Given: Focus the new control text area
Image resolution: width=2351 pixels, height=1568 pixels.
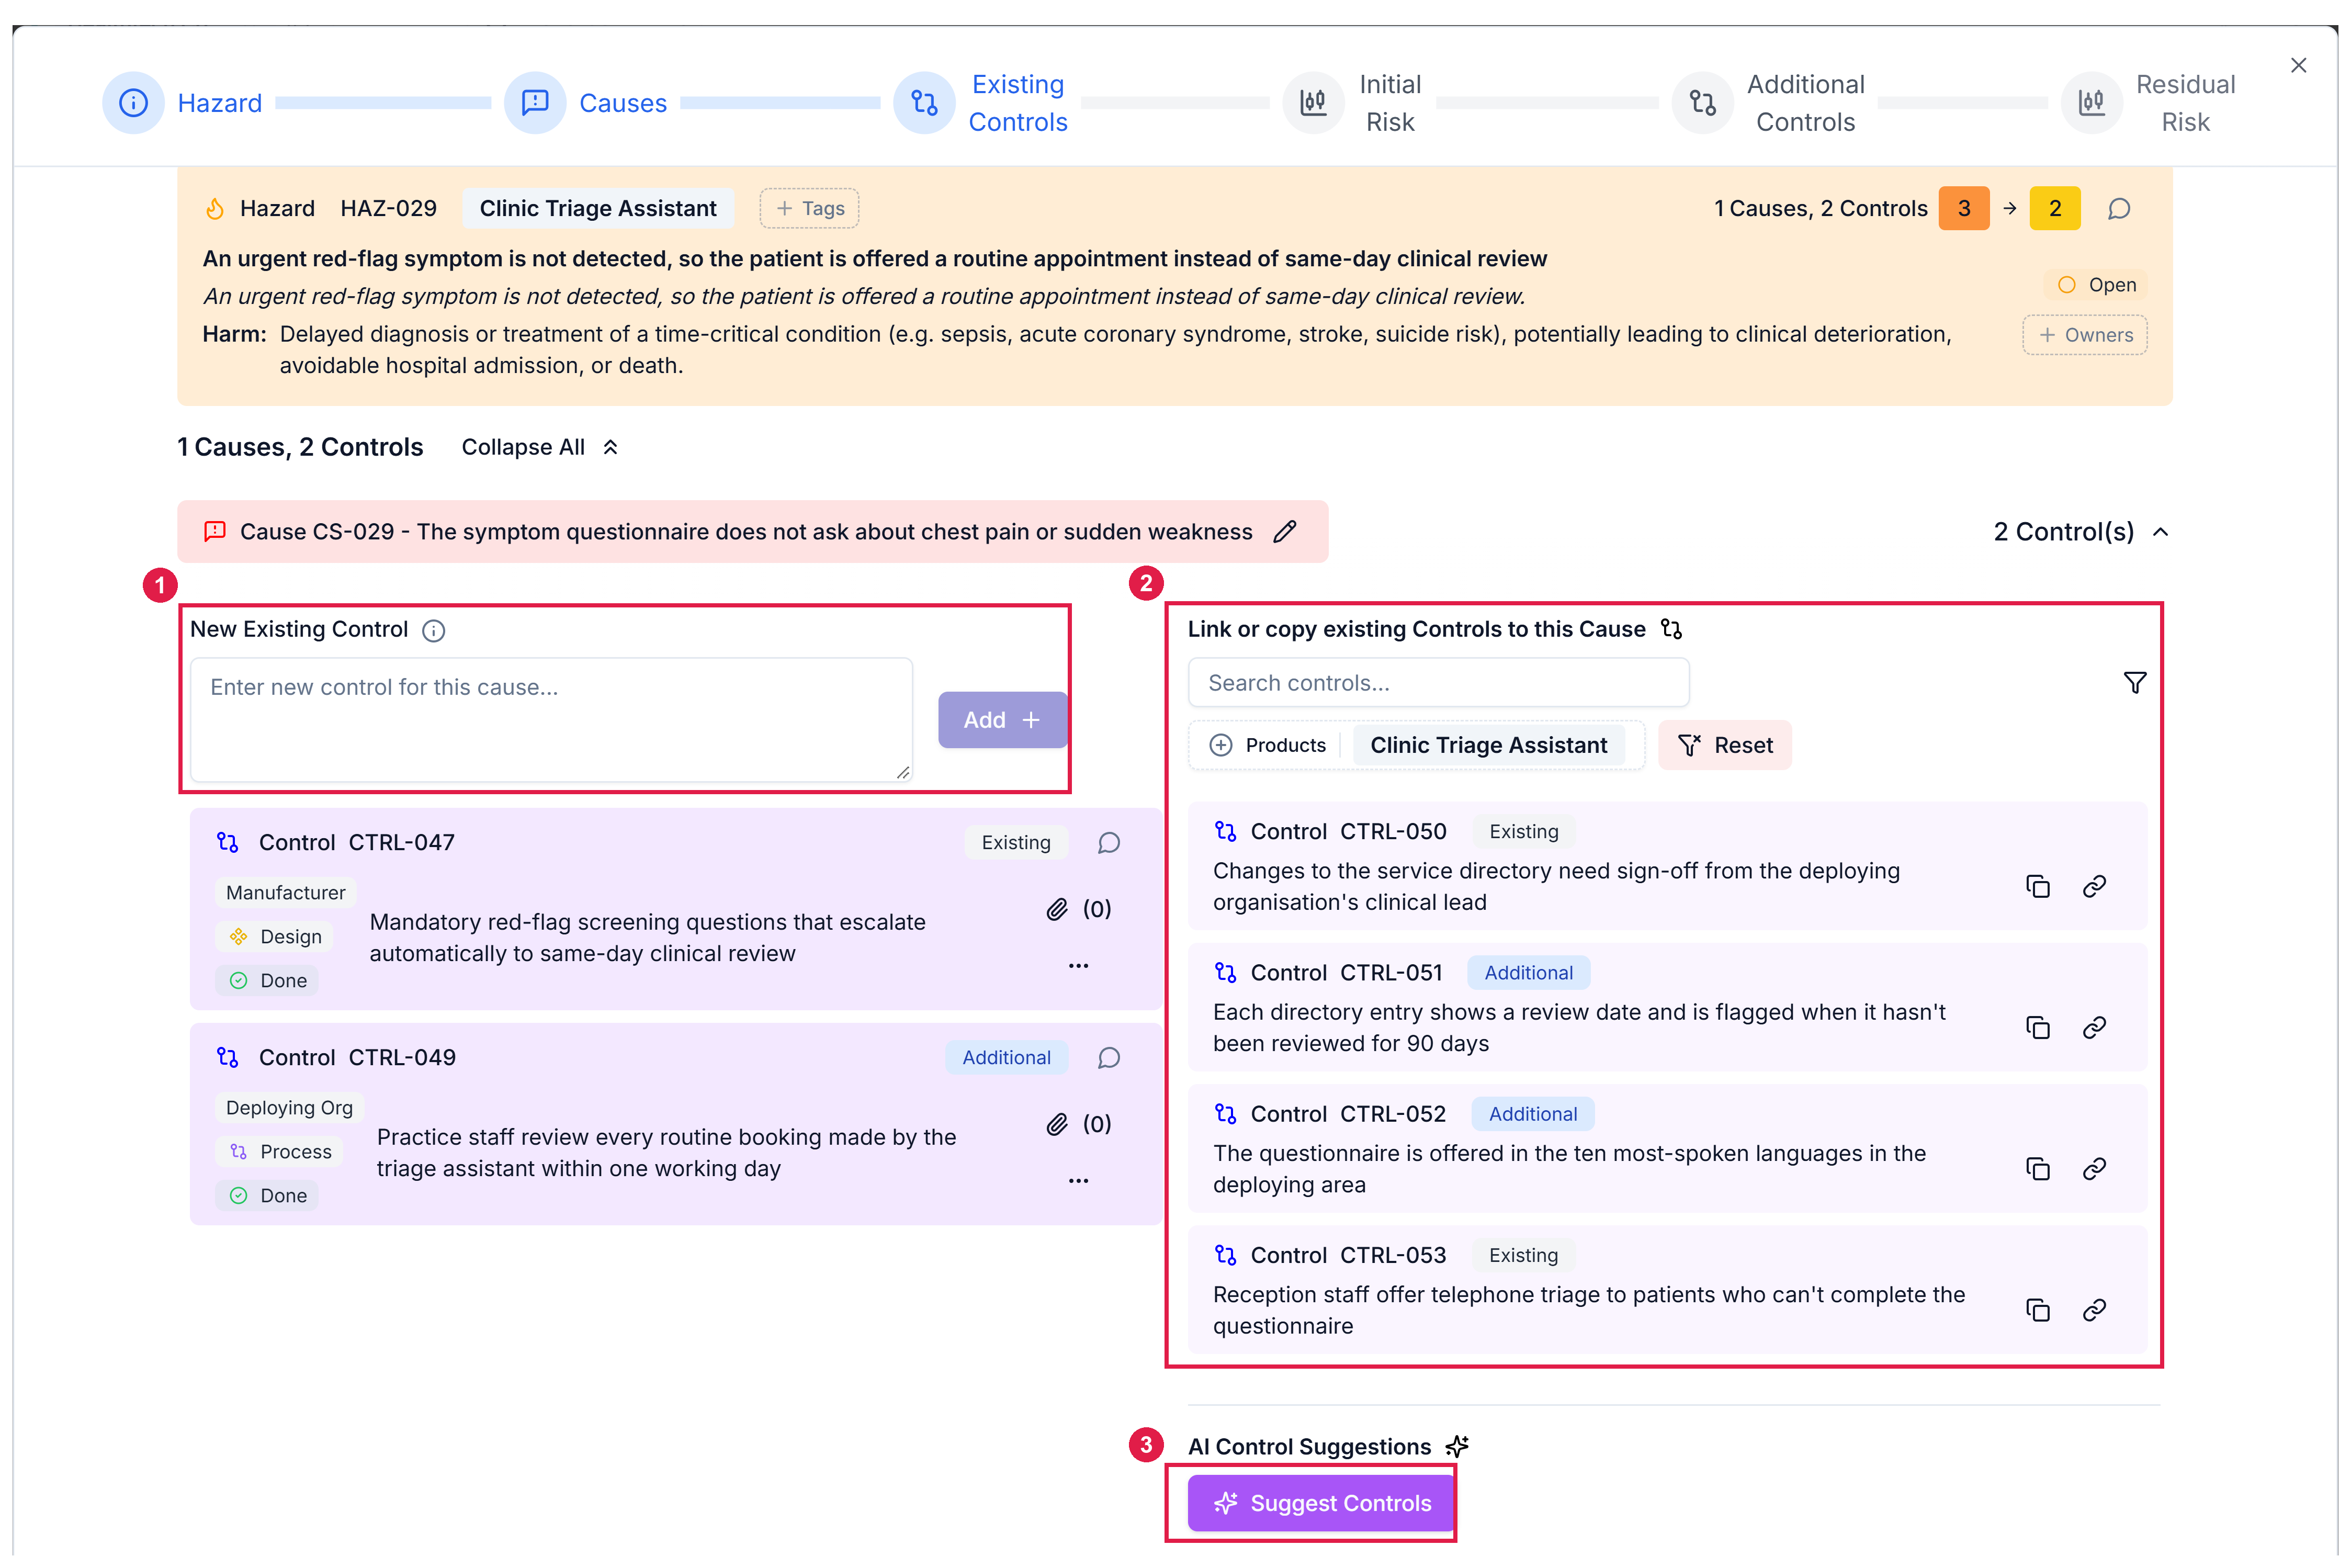Looking at the screenshot, I should tap(551, 719).
